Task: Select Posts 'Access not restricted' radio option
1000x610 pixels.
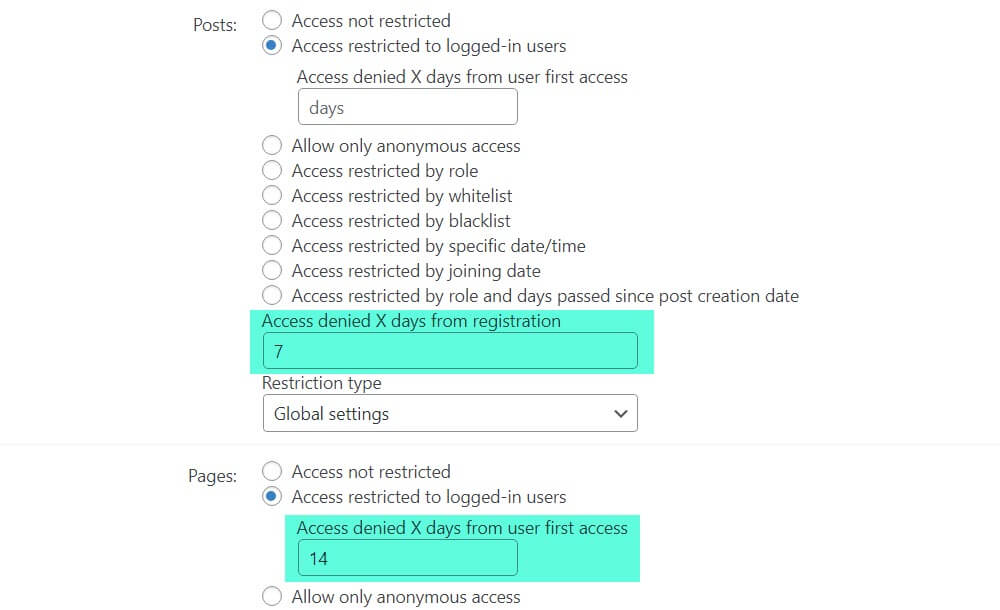Action: tap(272, 20)
